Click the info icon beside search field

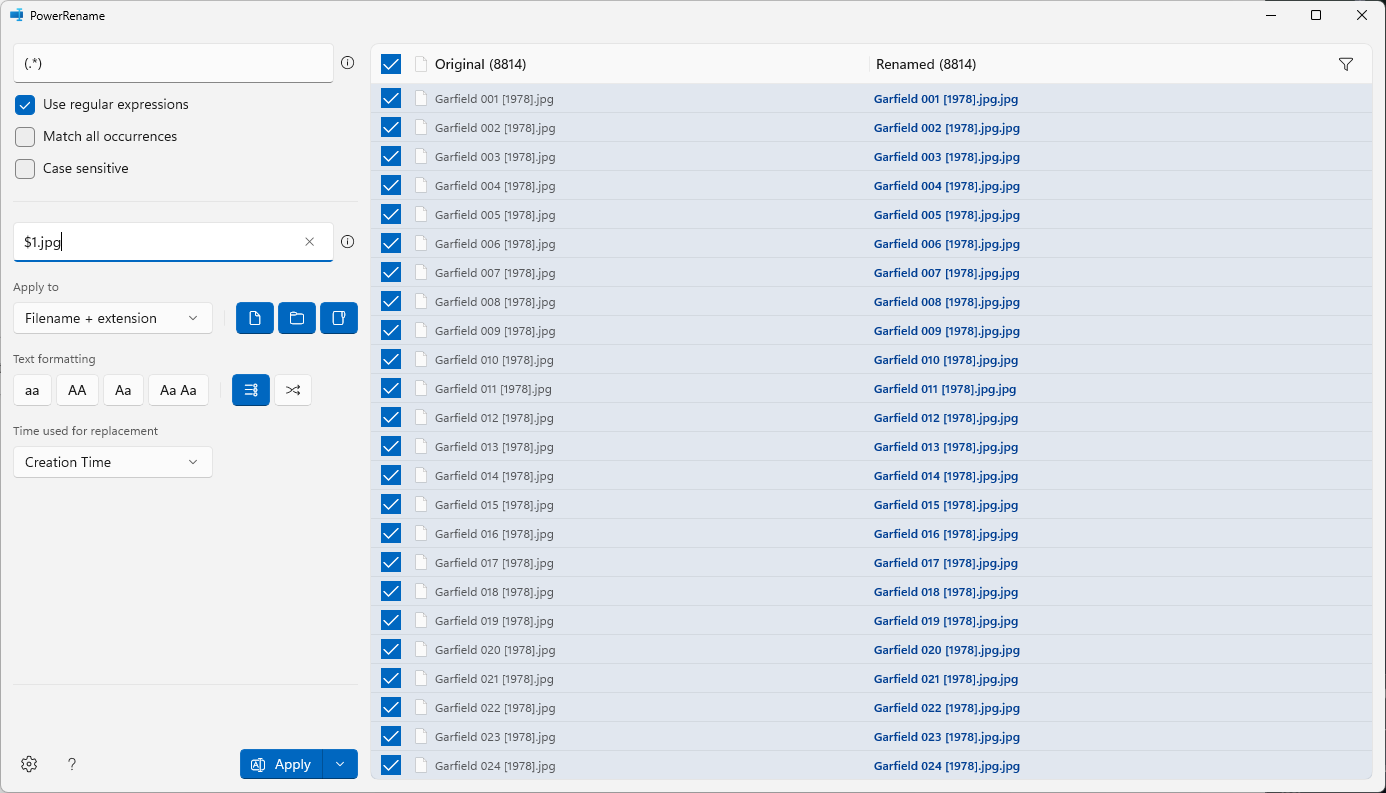click(x=348, y=63)
